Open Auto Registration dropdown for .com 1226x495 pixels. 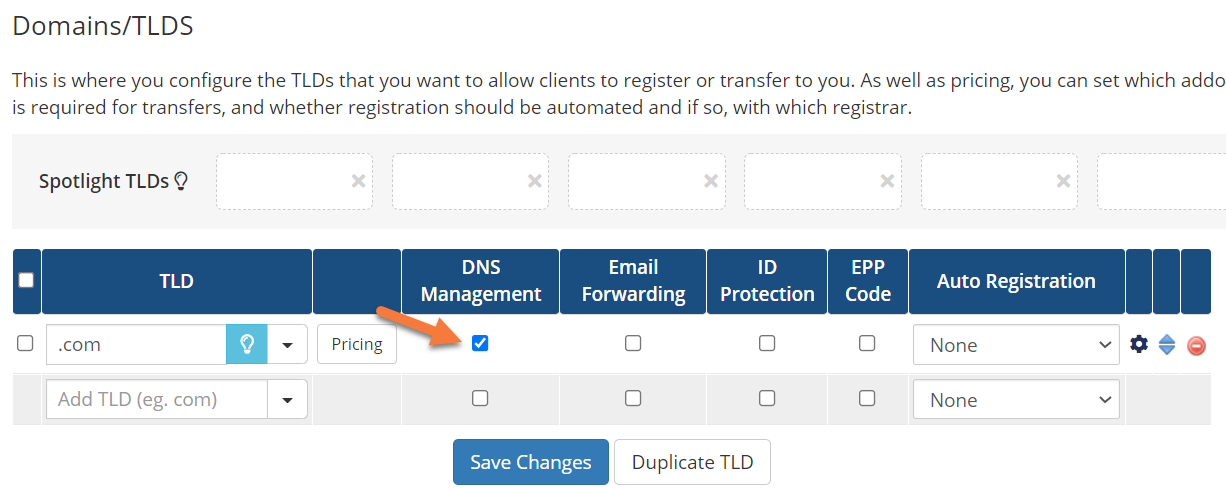click(1016, 345)
